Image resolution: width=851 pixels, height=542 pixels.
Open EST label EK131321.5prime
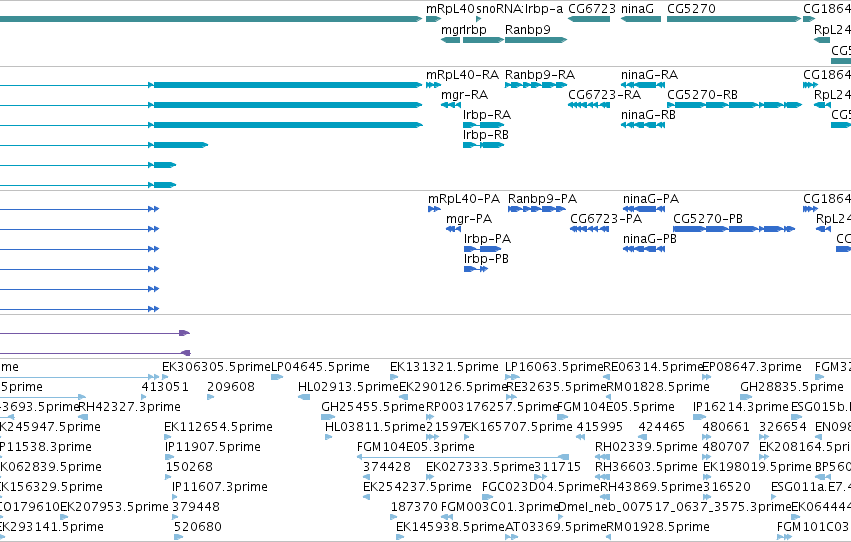click(444, 367)
